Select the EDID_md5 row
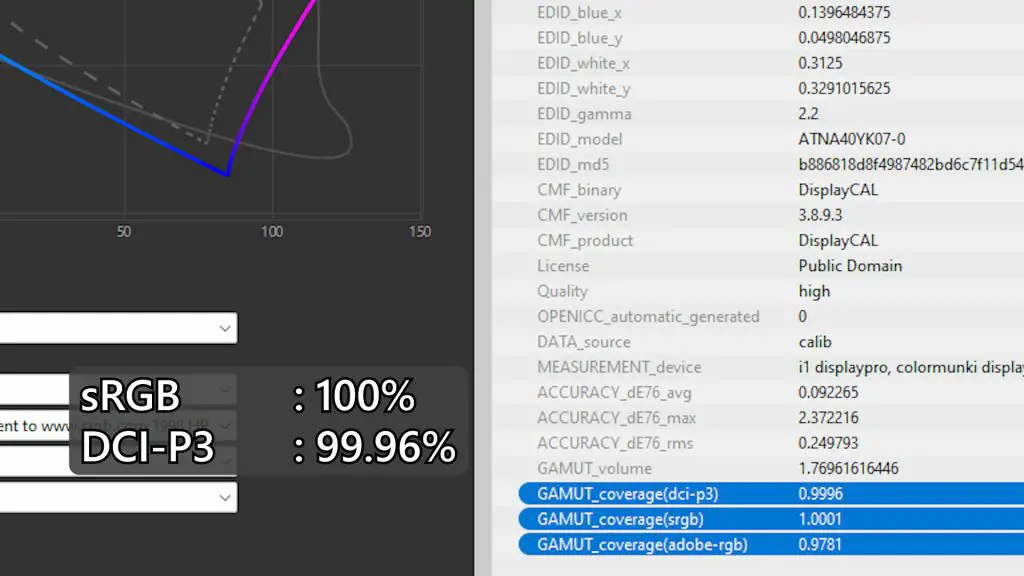Screen dimensions: 1024x576 click(x=758, y=165)
